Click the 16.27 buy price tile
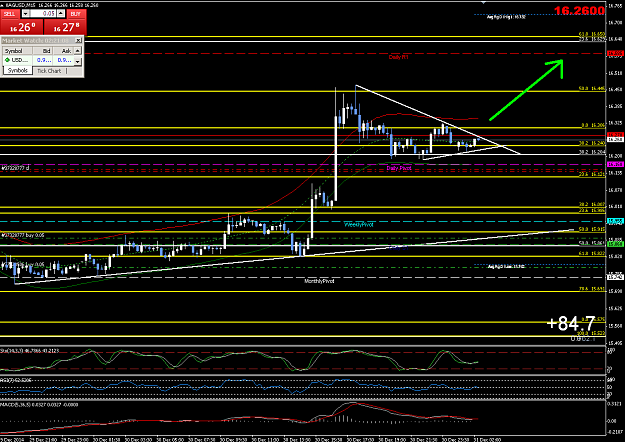Screen dimensions: 625x442 coord(65,27)
